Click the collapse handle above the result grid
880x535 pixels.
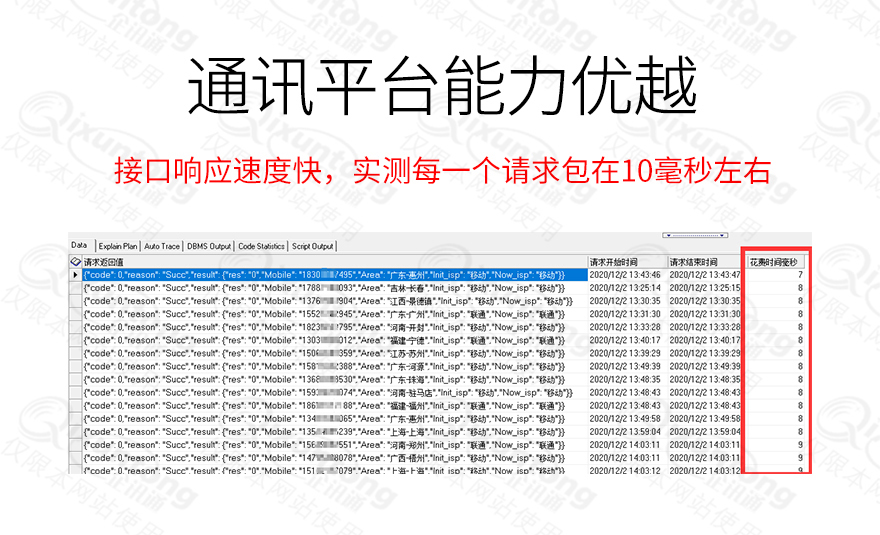[693, 236]
